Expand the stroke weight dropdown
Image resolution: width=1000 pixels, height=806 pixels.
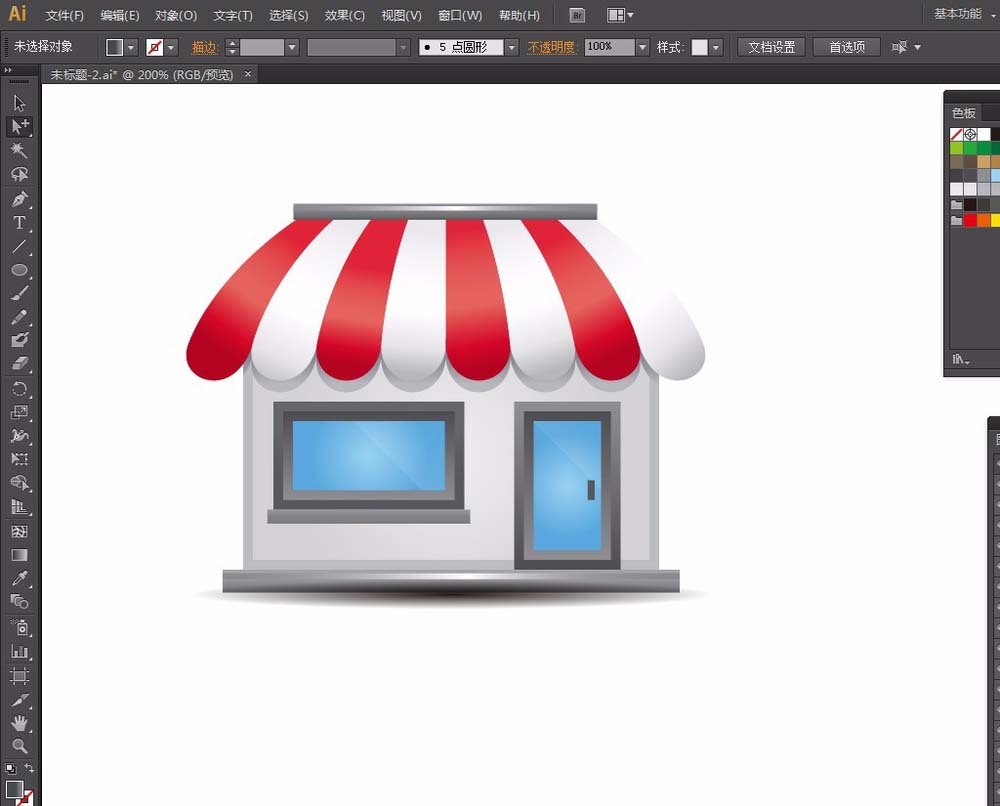292,47
